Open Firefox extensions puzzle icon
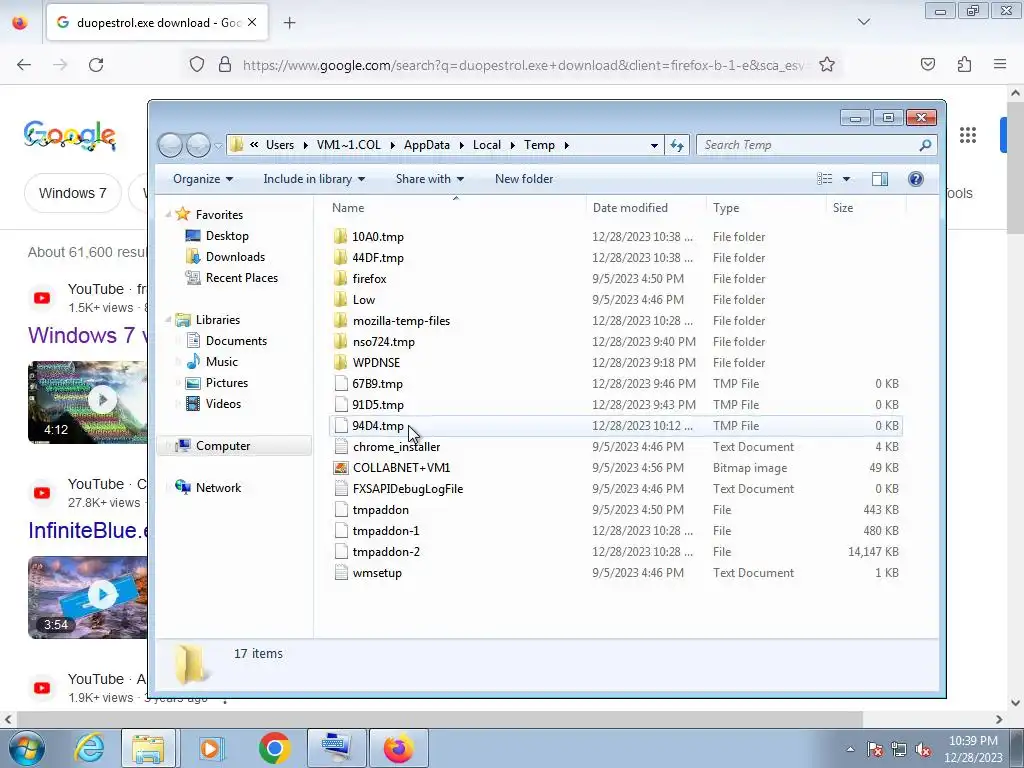This screenshot has height=768, width=1024. [x=964, y=65]
